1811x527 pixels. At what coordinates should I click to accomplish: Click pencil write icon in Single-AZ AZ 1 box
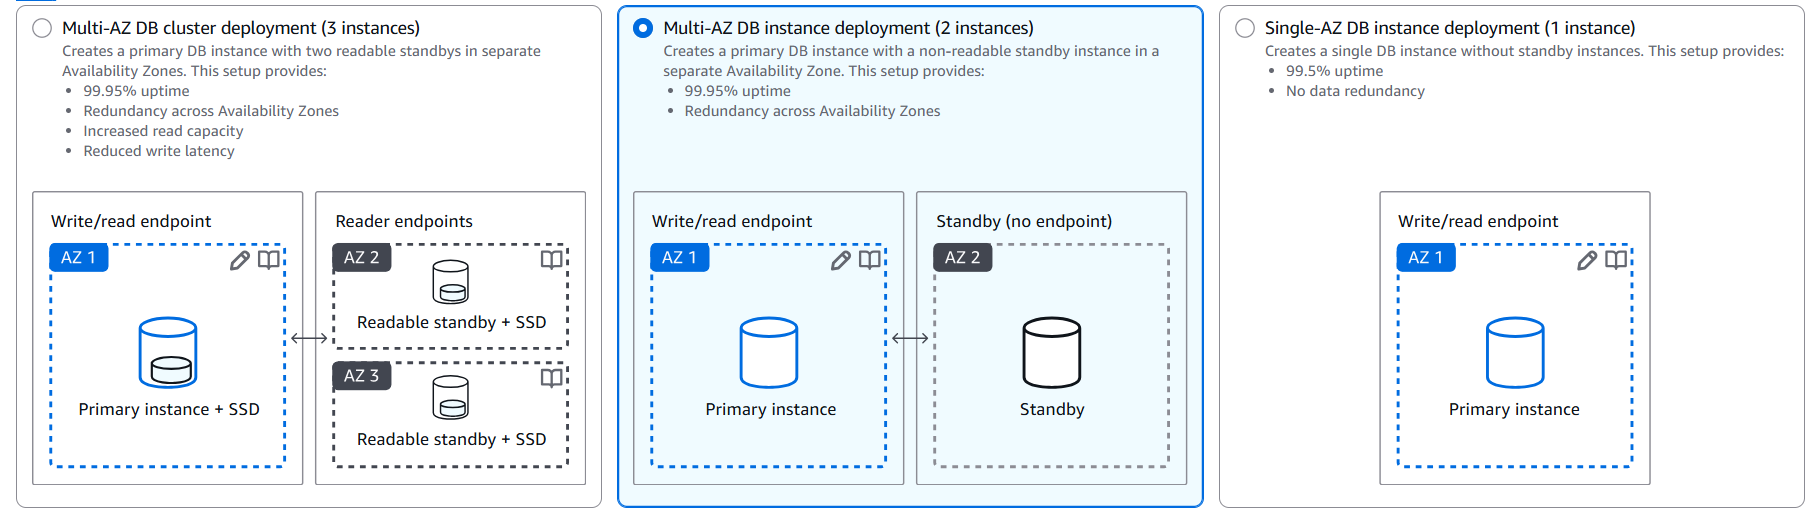click(x=1587, y=260)
